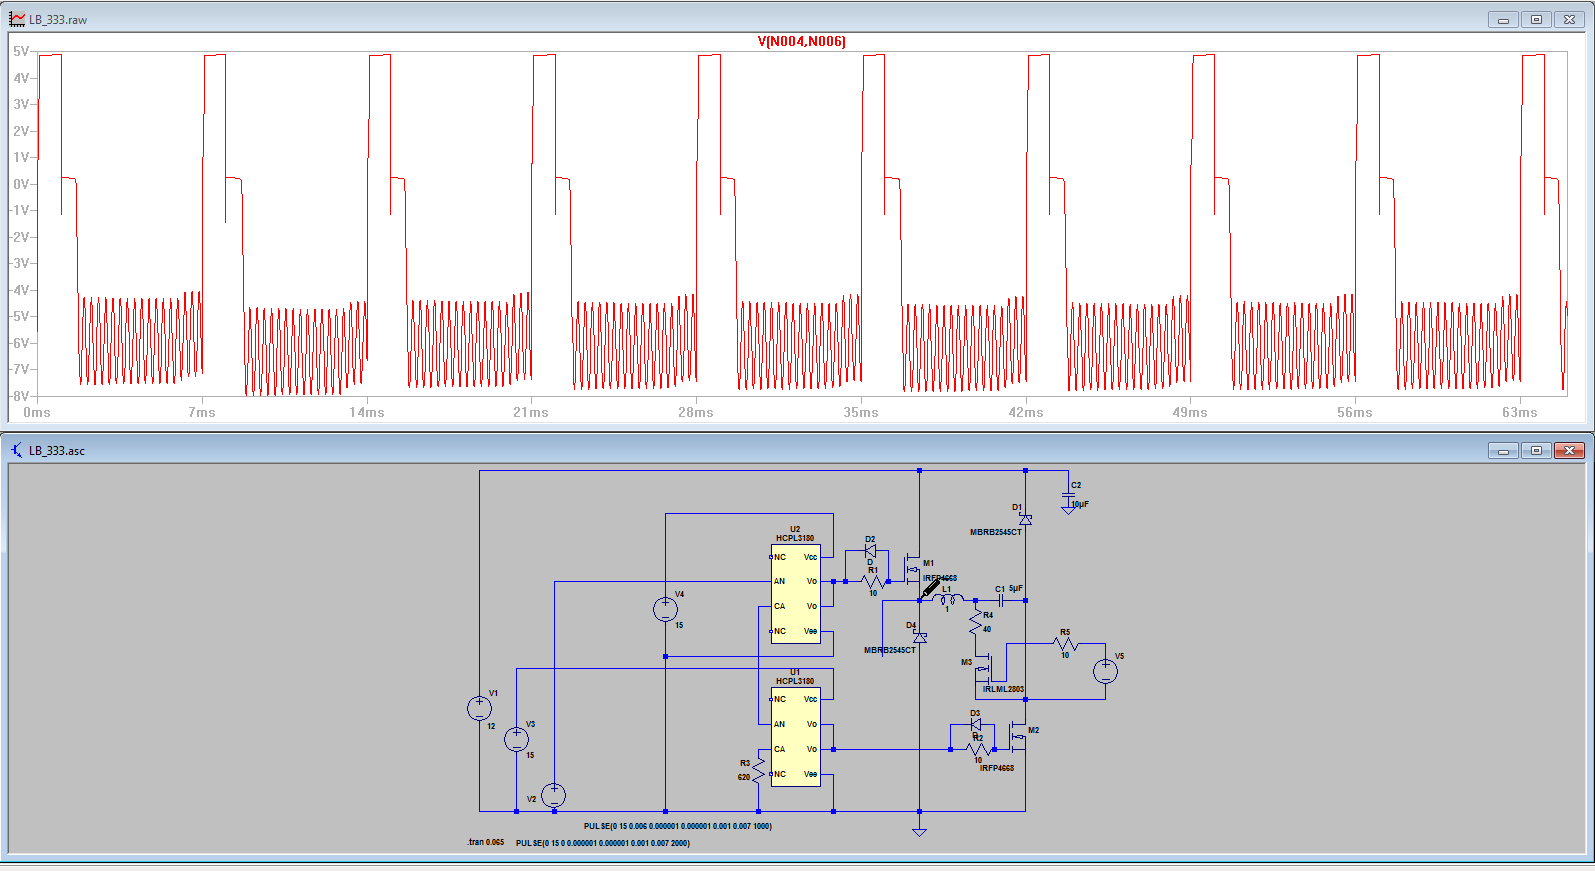Viewport: 1595px width, 871px height.
Task: Click the LB_333.asc schematic window icon
Action: pos(17,450)
